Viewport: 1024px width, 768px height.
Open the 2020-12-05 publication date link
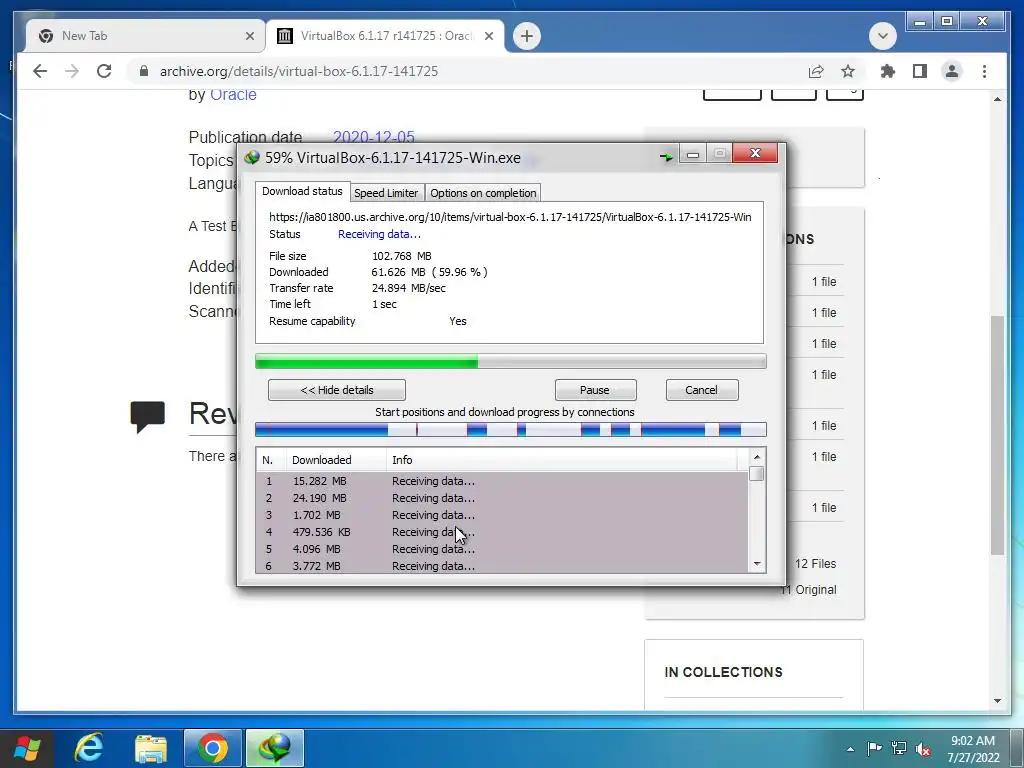click(374, 136)
